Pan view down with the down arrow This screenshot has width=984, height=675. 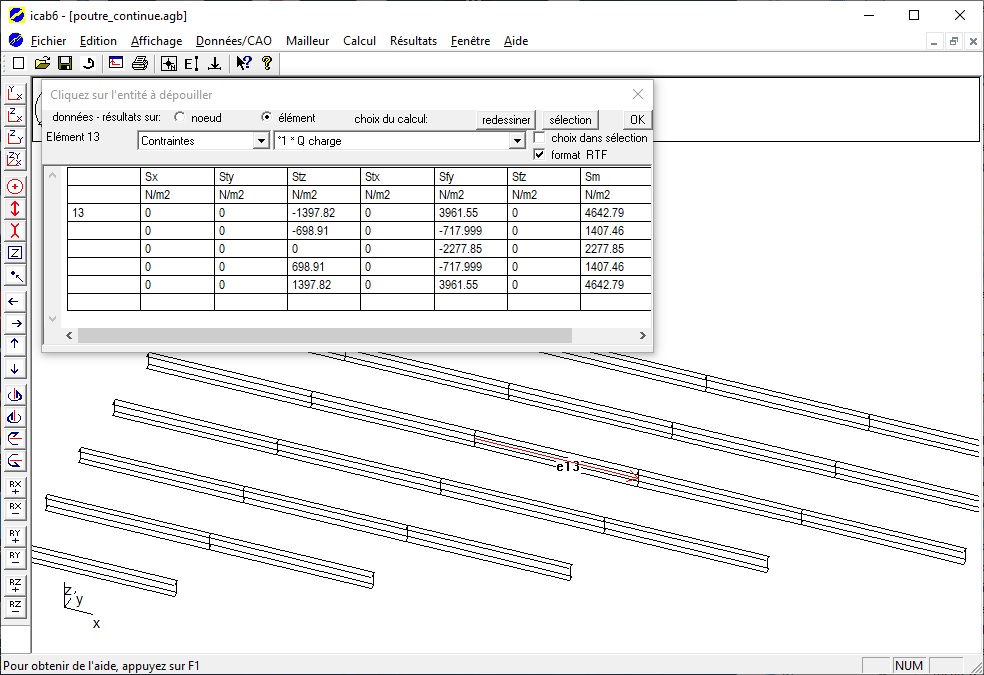[x=15, y=368]
